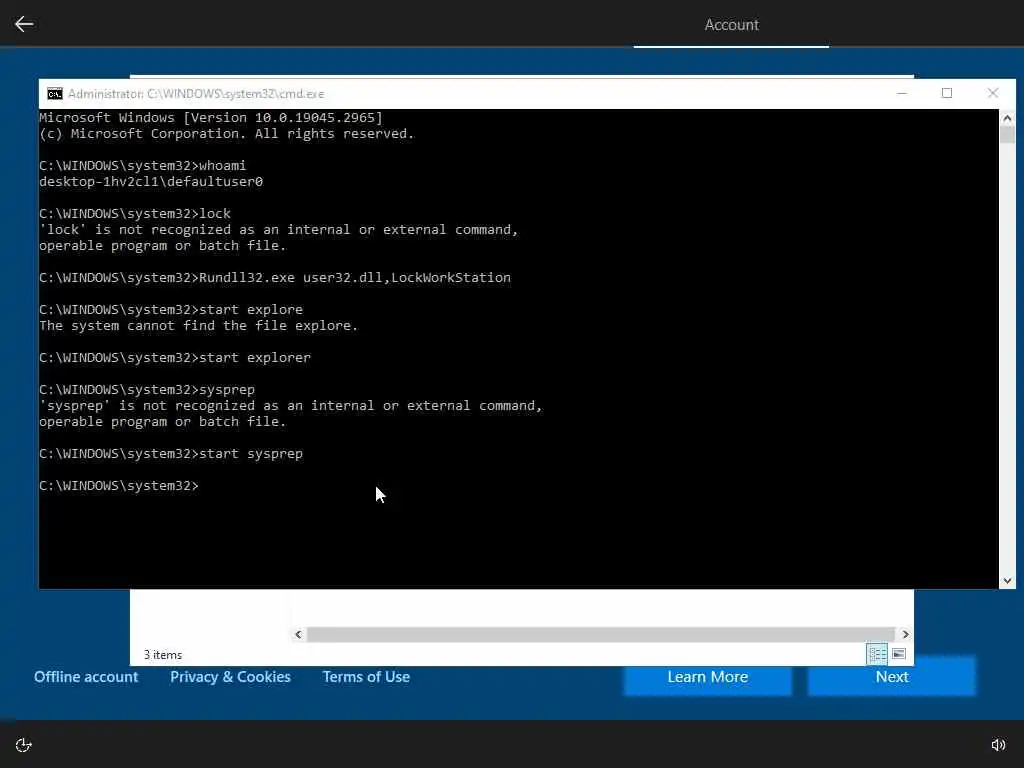Click the cmd scrollbar down arrow

(1007, 581)
